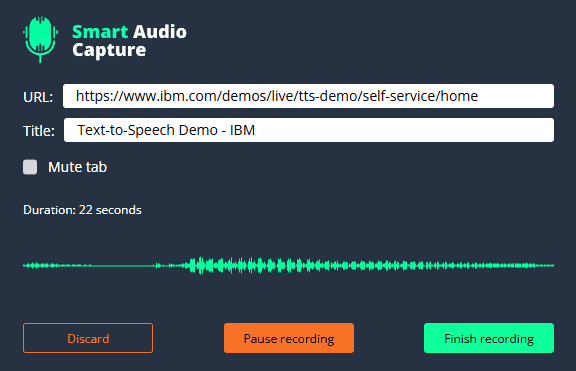Click the Title field with Text-to-Speech Demo

tap(309, 130)
